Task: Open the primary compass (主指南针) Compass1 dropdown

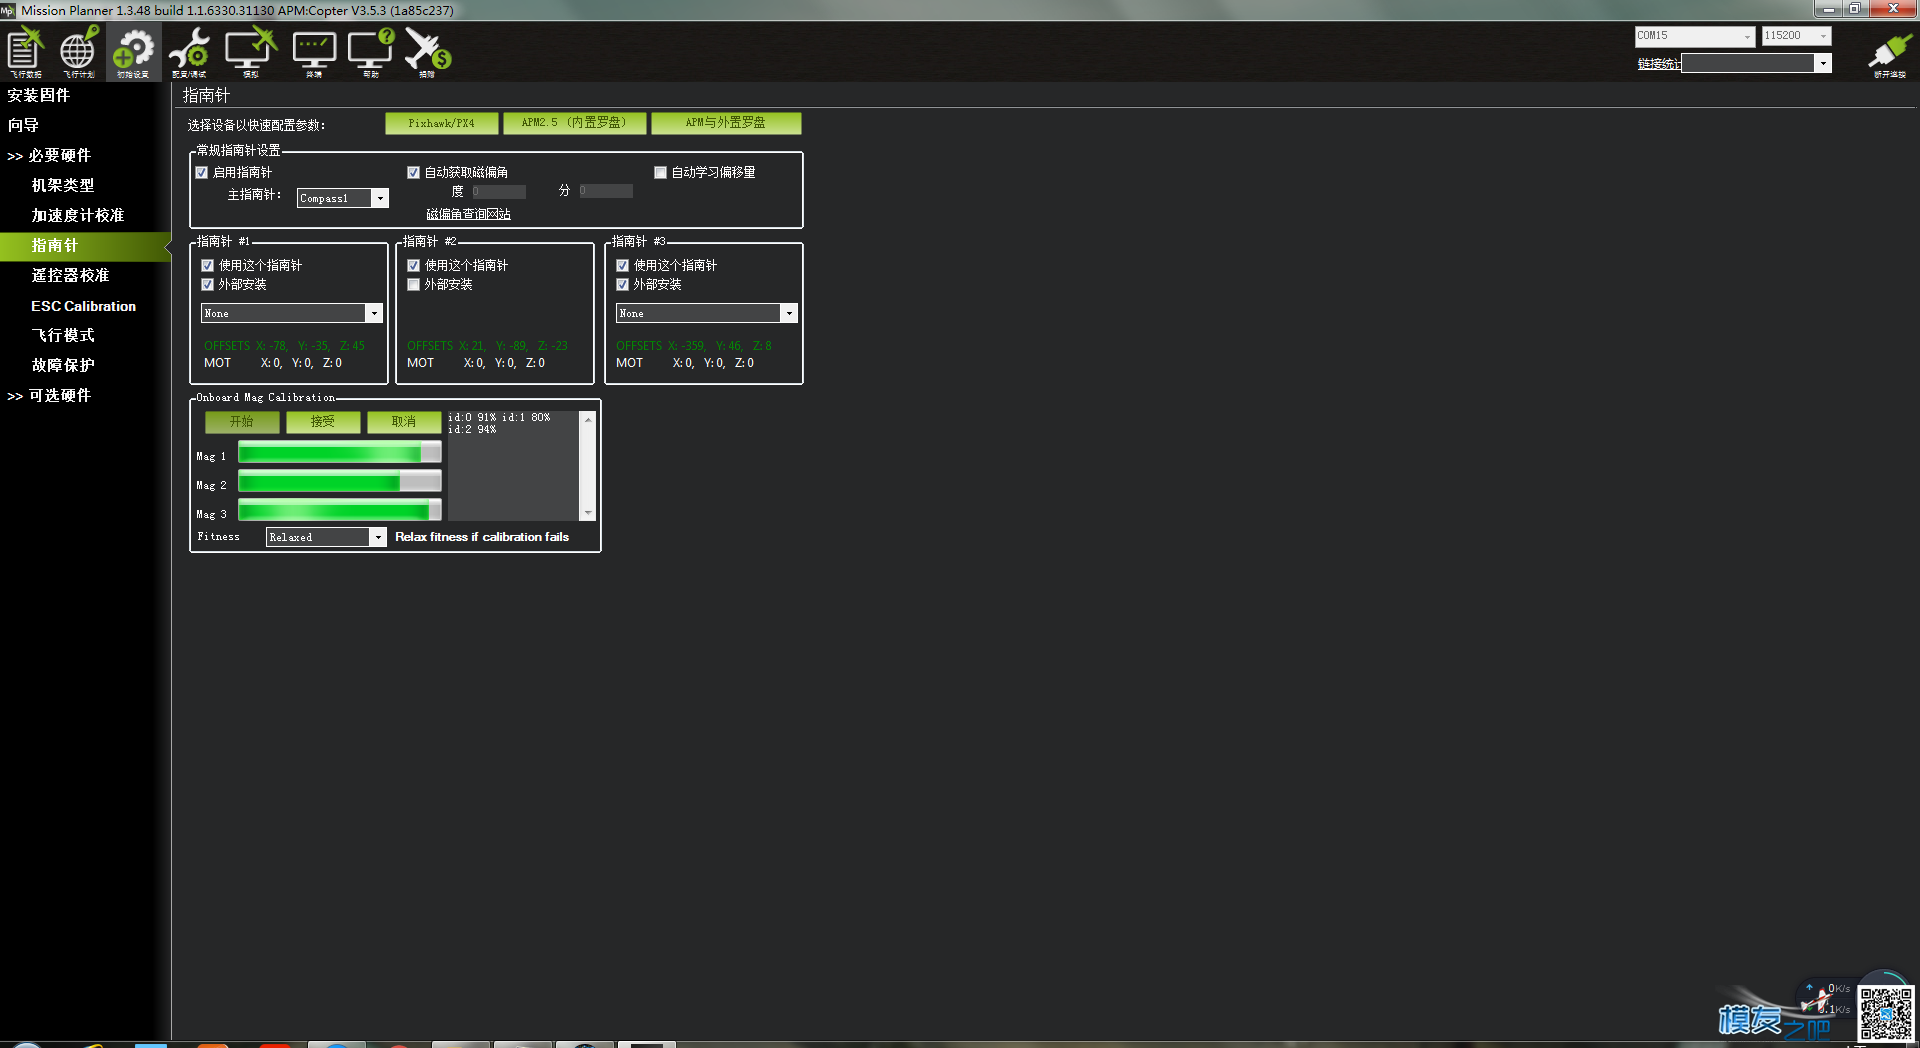Action: 343,198
